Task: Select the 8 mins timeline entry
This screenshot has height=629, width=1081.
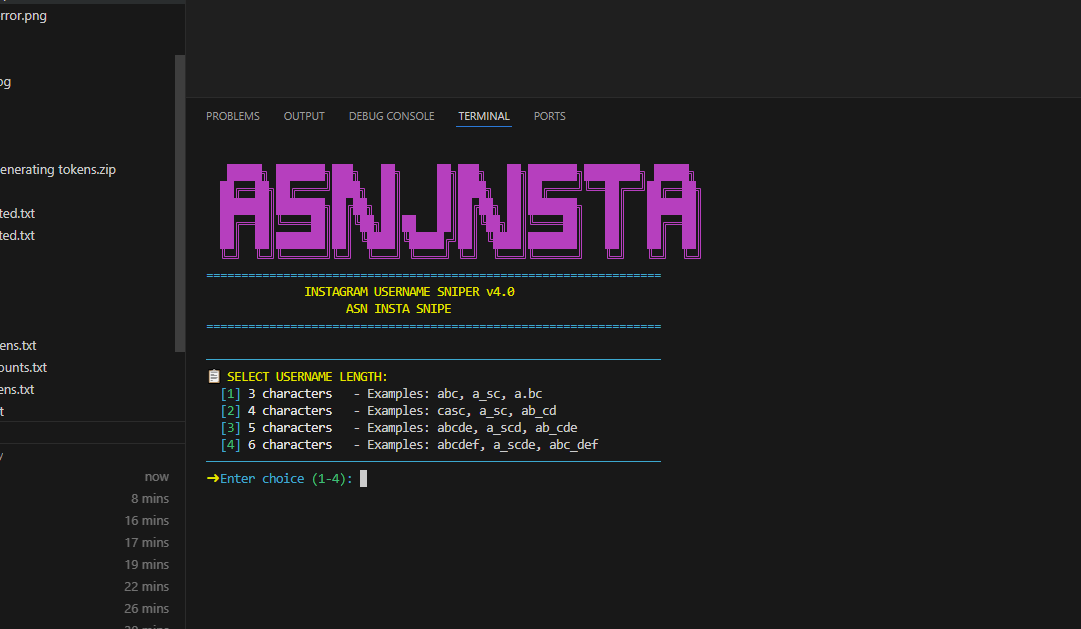Action: pyautogui.click(x=150, y=499)
